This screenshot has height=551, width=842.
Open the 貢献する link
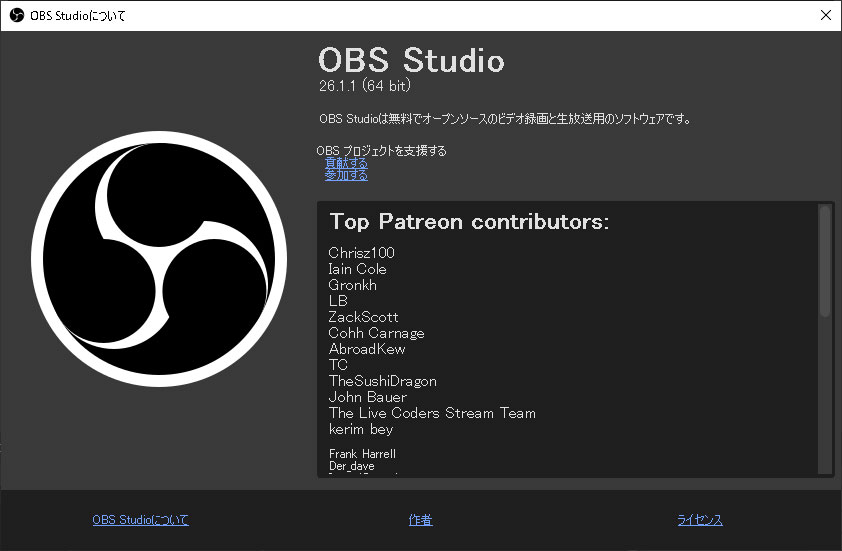(346, 162)
